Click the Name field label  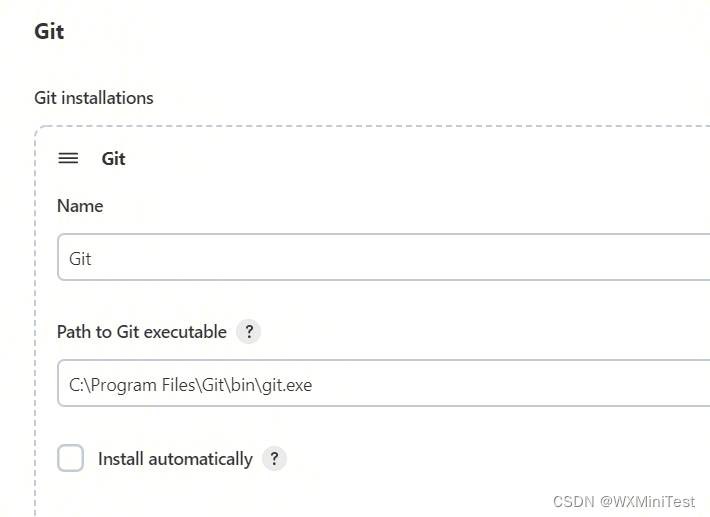[80, 206]
